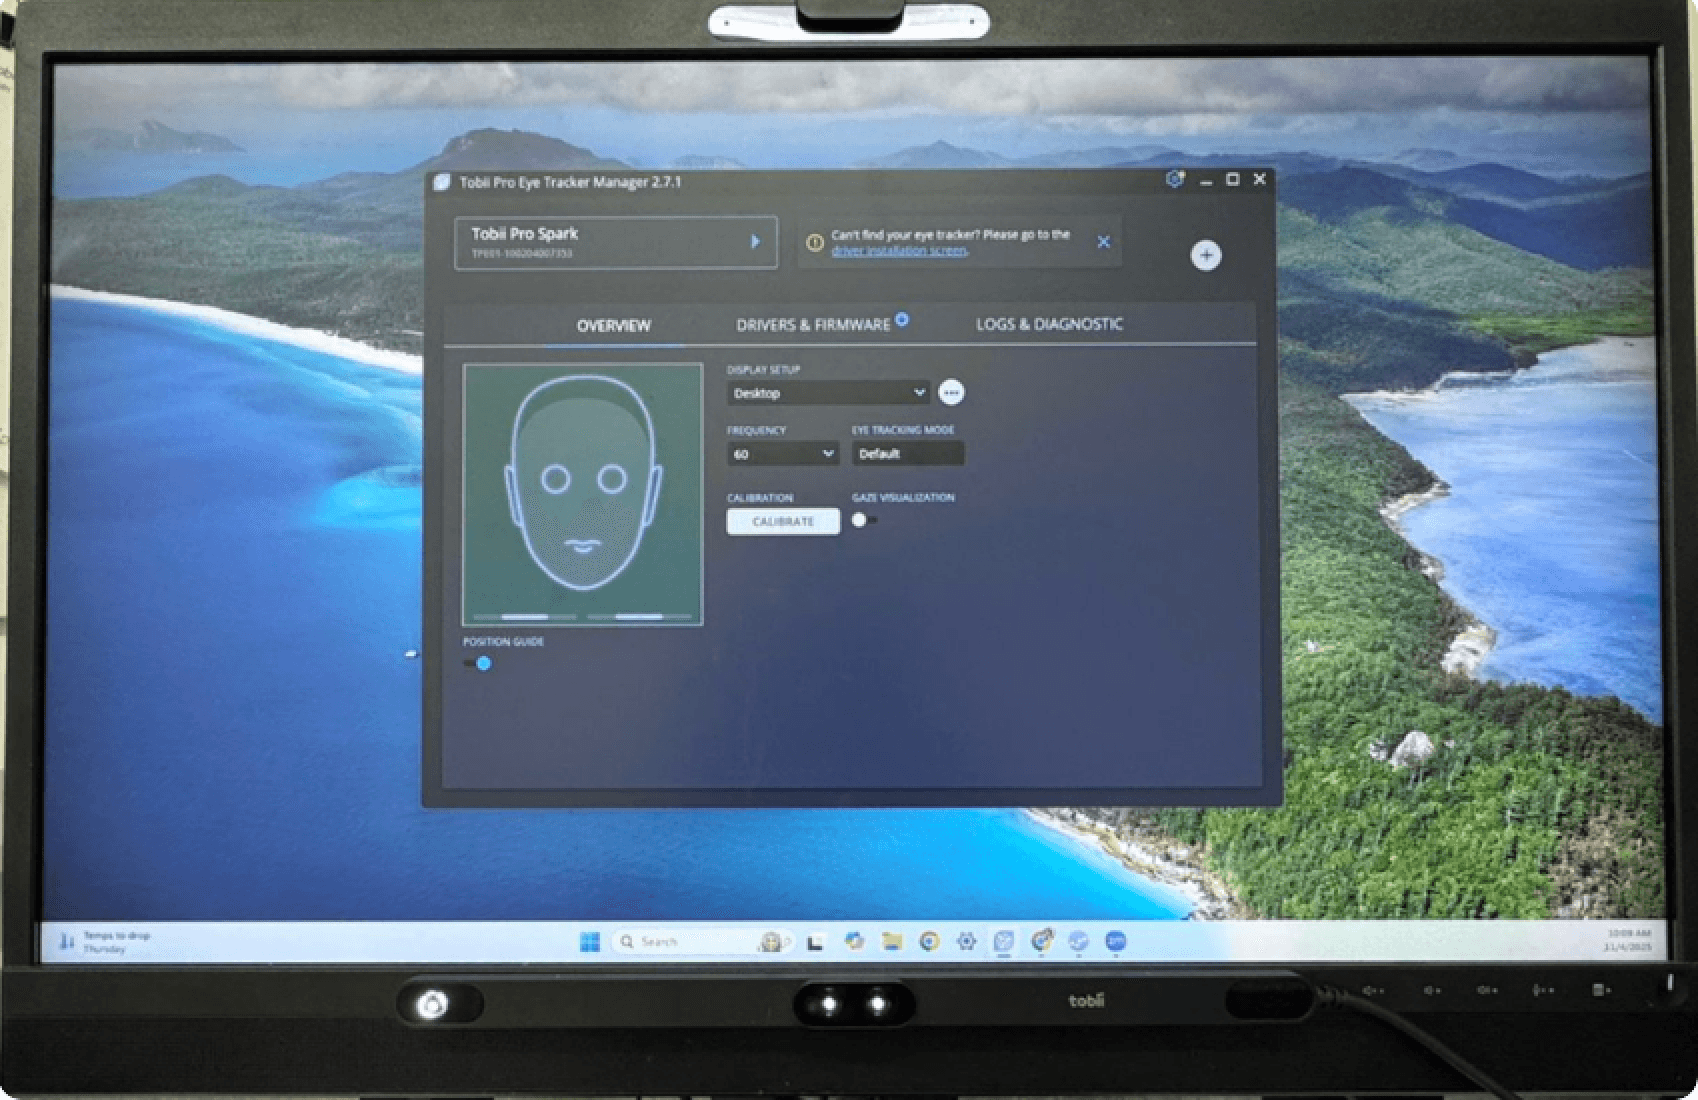Viewport: 1698px width, 1100px height.
Task: Click the plus button to add an eye tracker
Action: point(1206,255)
